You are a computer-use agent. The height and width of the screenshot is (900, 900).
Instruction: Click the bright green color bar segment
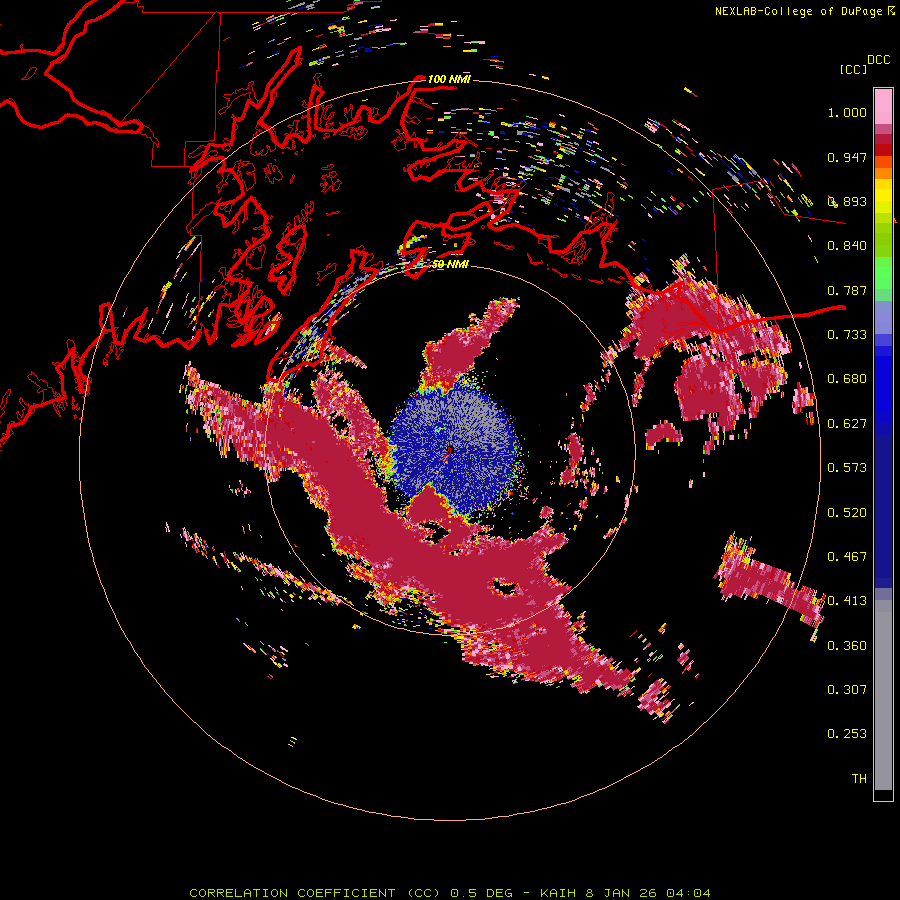(x=883, y=273)
